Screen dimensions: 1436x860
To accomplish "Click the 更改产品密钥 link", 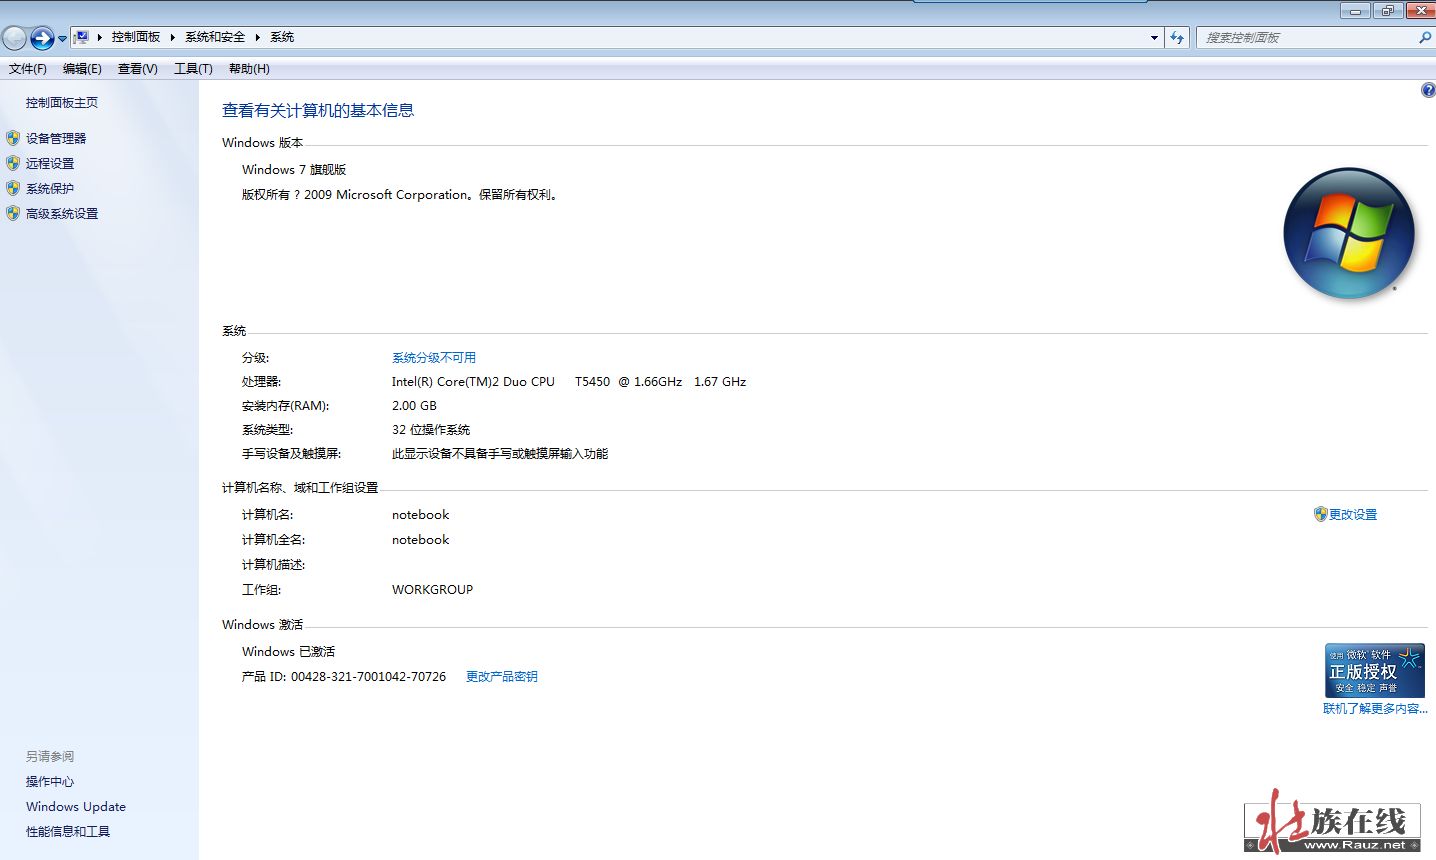I will (x=501, y=677).
